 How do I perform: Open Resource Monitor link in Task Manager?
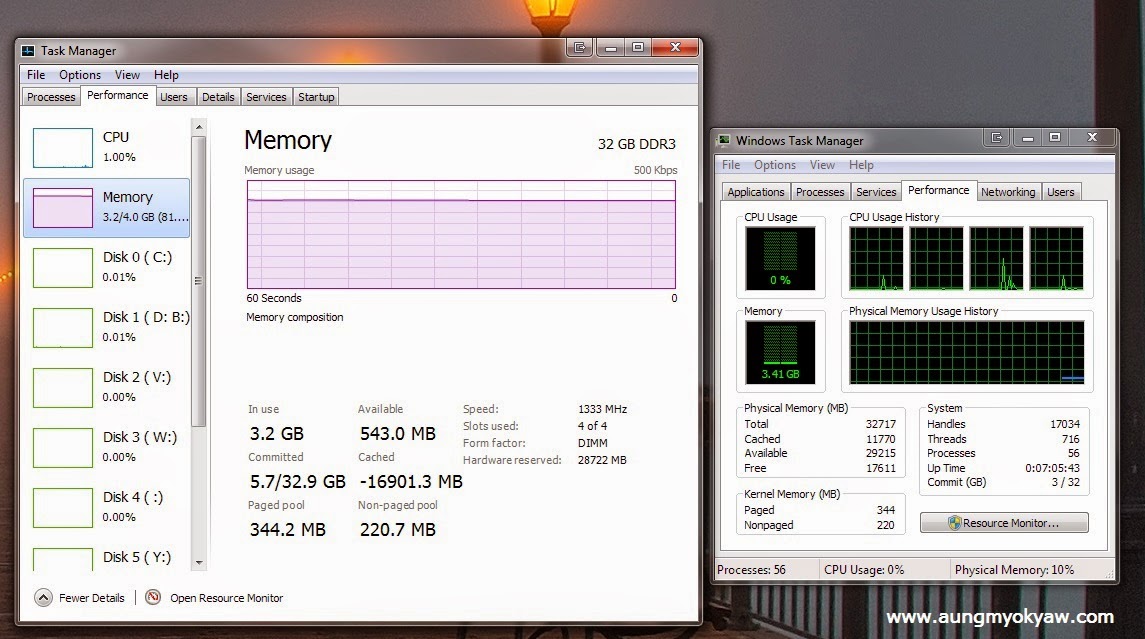pos(226,598)
